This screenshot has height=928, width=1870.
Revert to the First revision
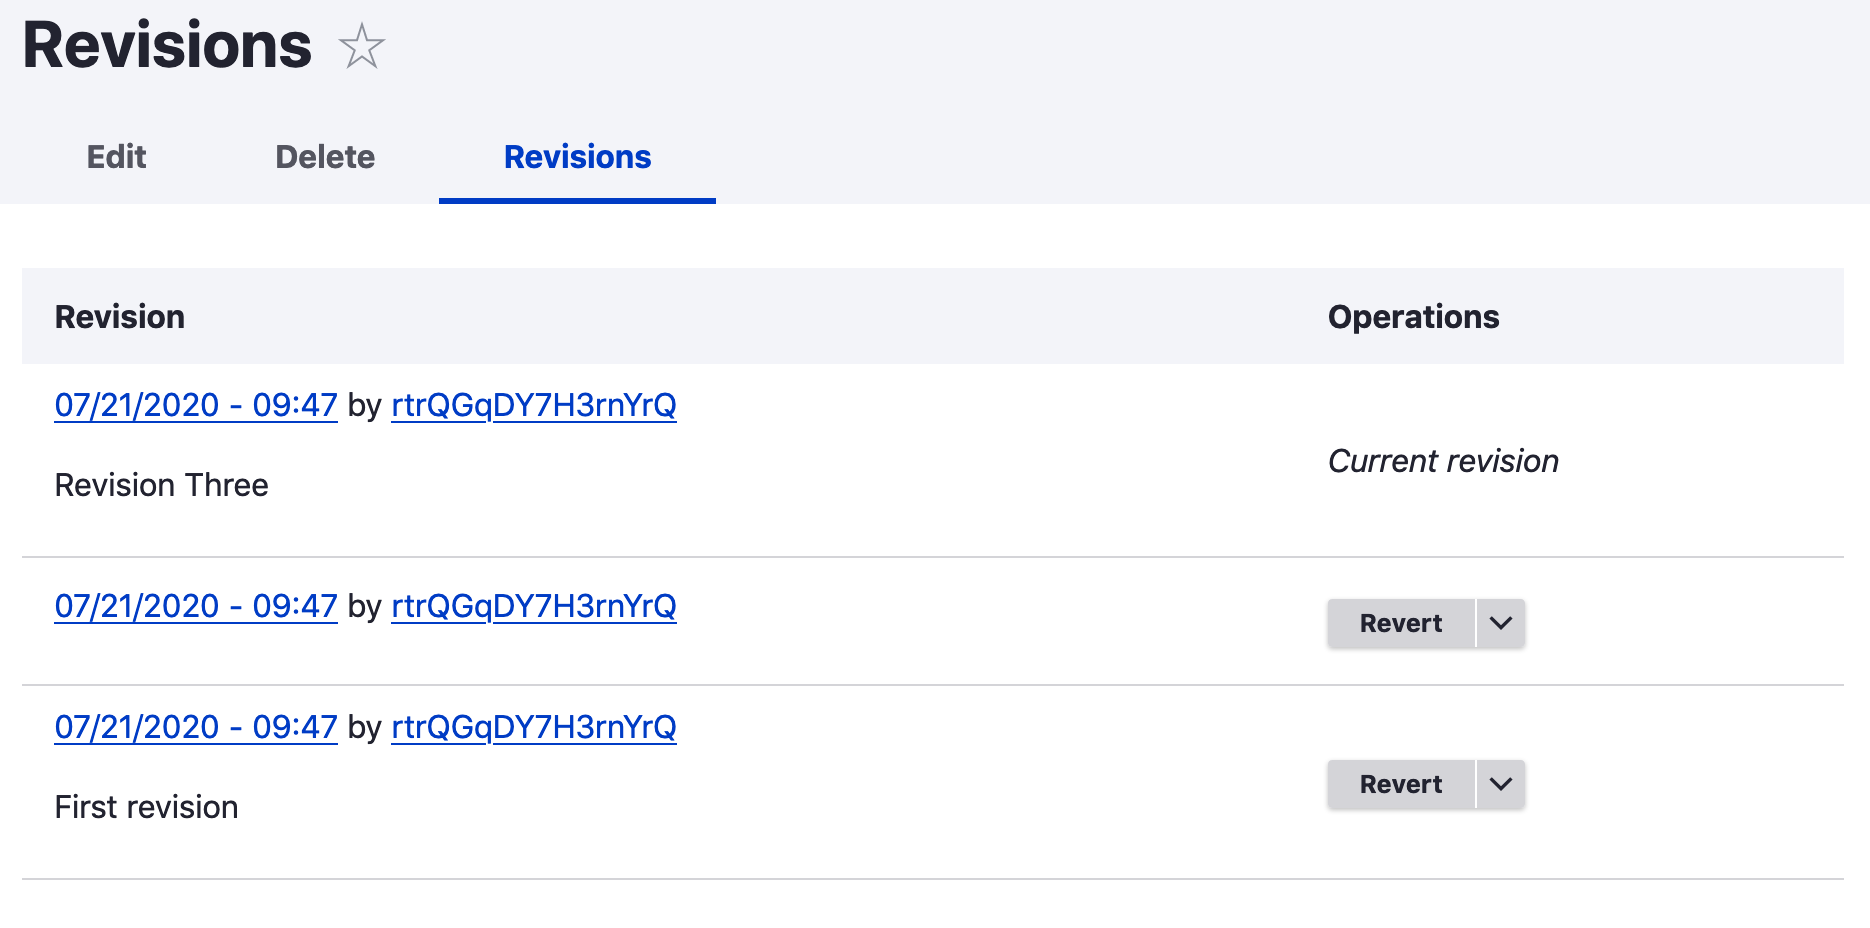1400,784
